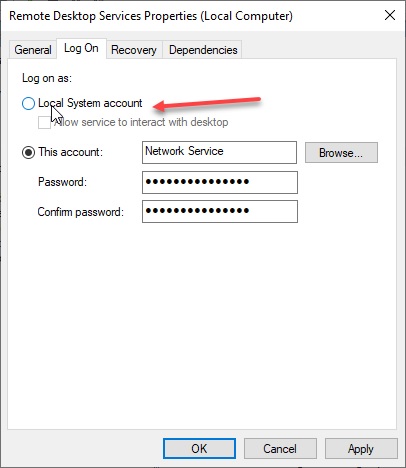Click the Browse... button
Viewport: 406px width, 468px height.
tap(341, 153)
